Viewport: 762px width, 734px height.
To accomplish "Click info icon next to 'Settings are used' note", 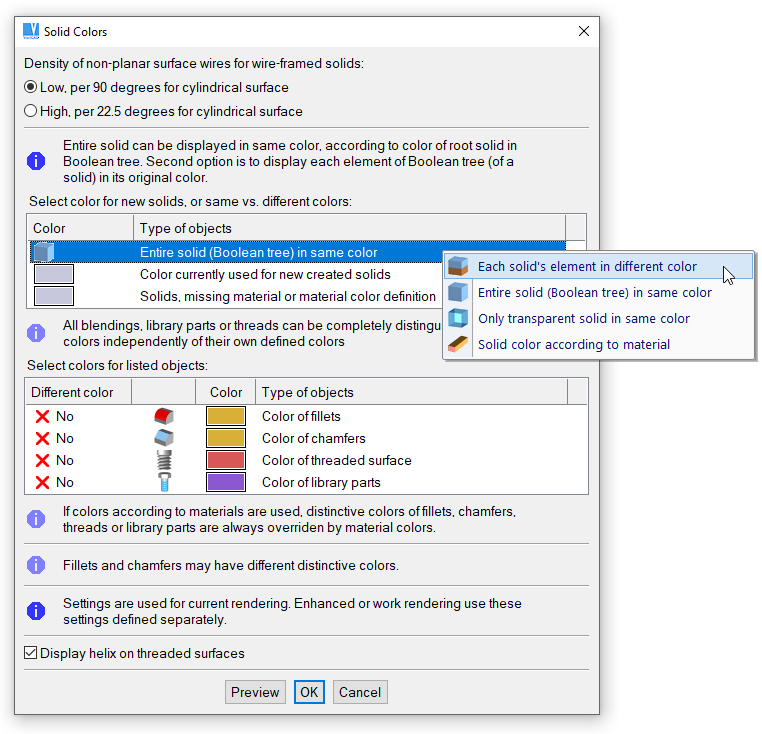I will pyautogui.click(x=36, y=611).
